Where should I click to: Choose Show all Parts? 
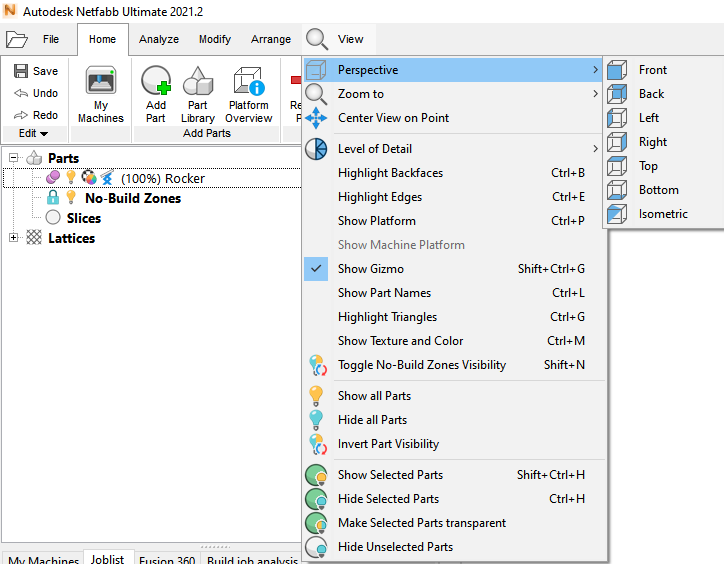click(x=455, y=396)
